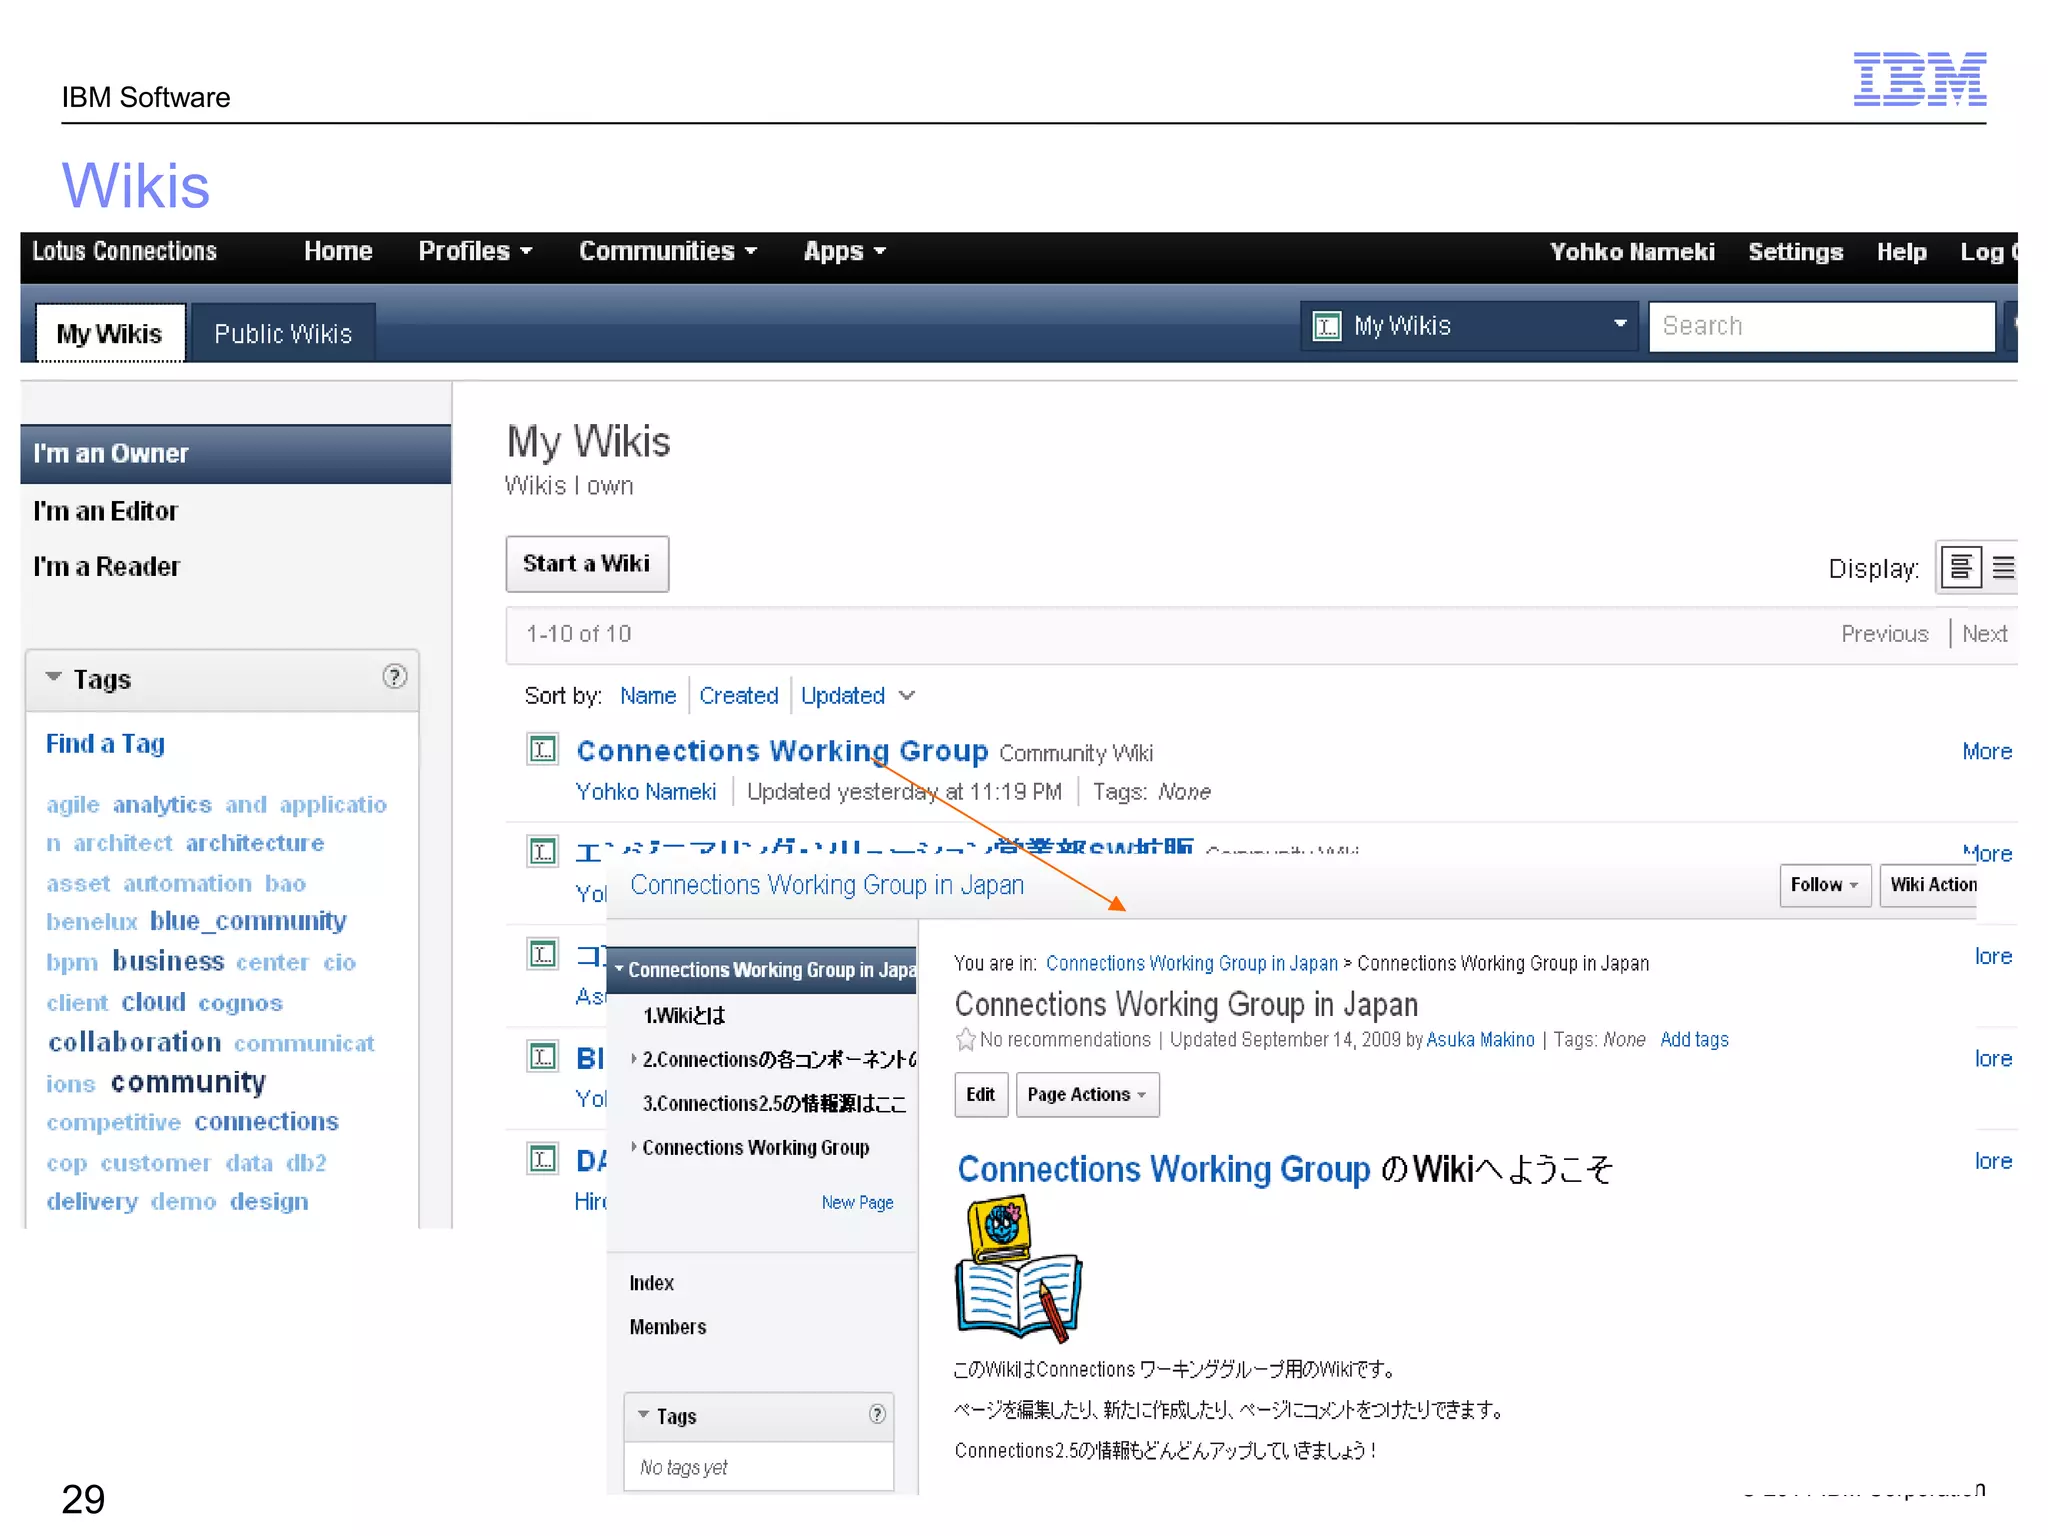Switch to compact list display icon

point(2003,568)
